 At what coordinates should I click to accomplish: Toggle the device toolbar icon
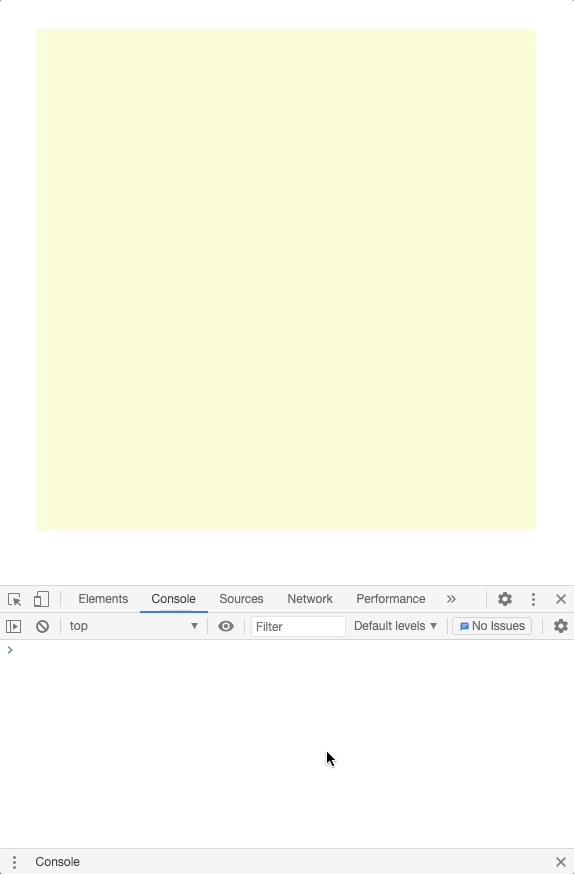pos(41,599)
